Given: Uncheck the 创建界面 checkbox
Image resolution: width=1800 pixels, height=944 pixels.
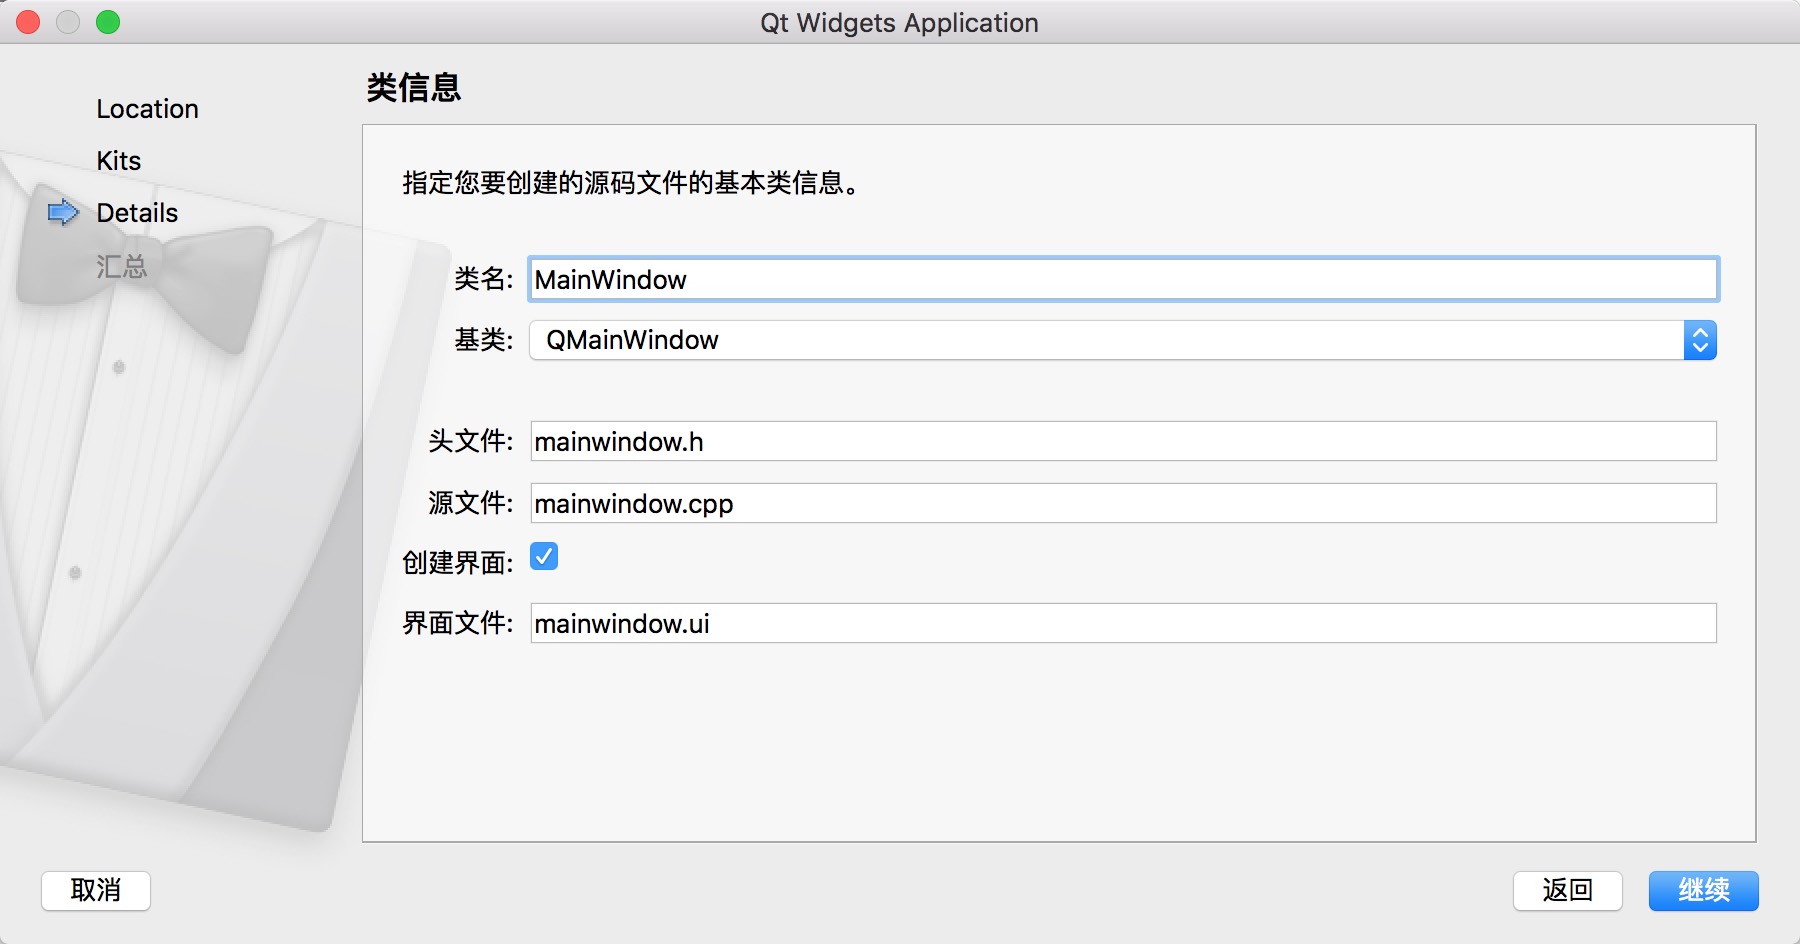Looking at the screenshot, I should tap(544, 556).
